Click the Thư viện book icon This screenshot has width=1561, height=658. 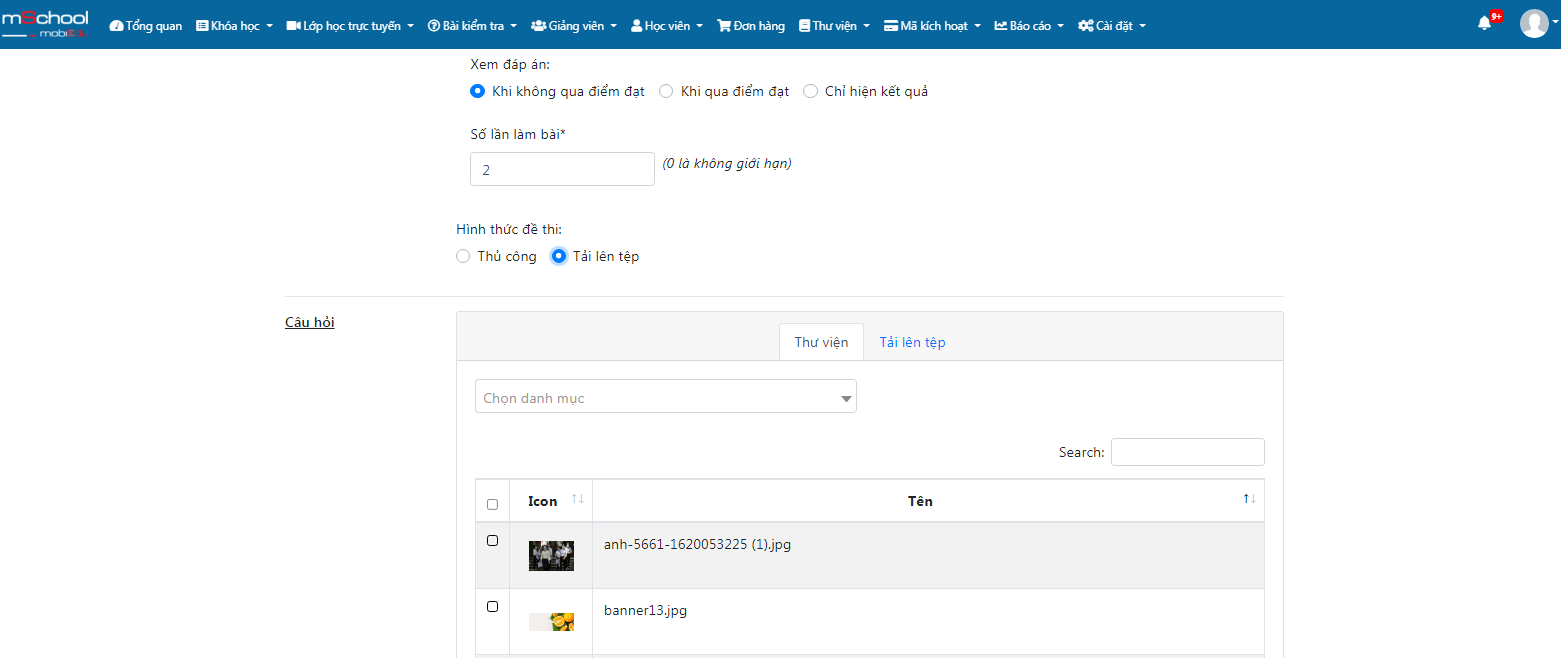[804, 26]
